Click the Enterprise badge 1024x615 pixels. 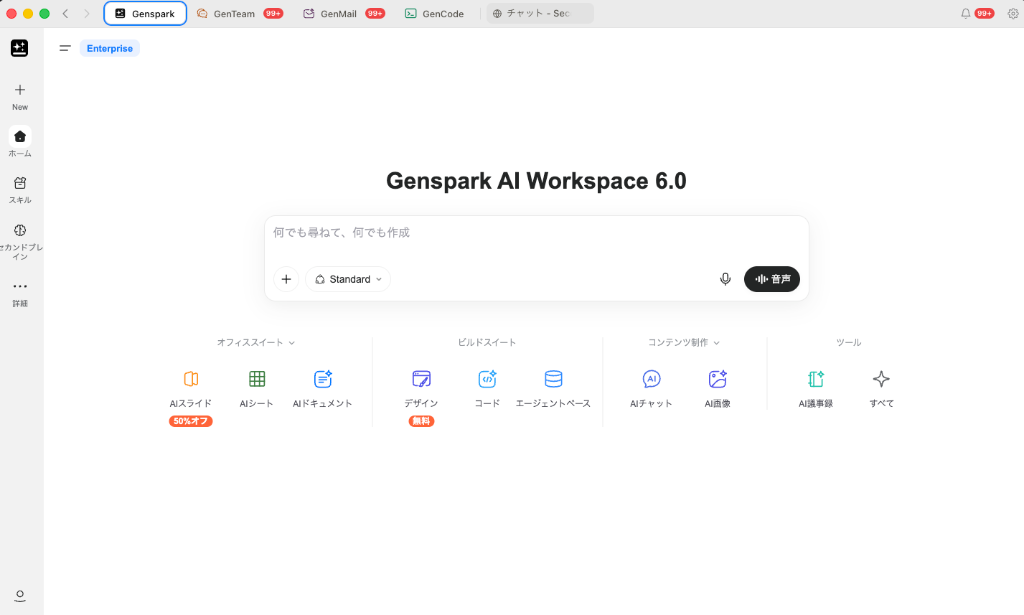(x=110, y=48)
